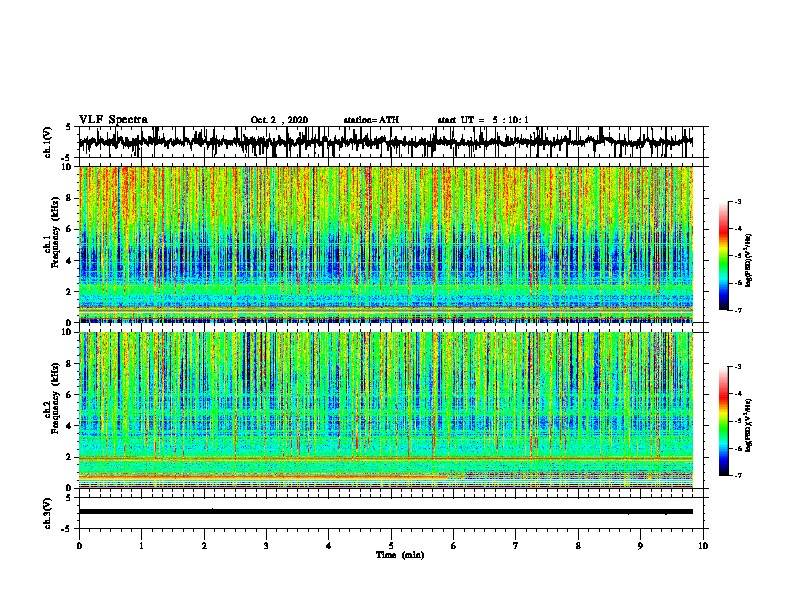Click the ch.3 flat black voltage trace

pyautogui.click(x=386, y=512)
